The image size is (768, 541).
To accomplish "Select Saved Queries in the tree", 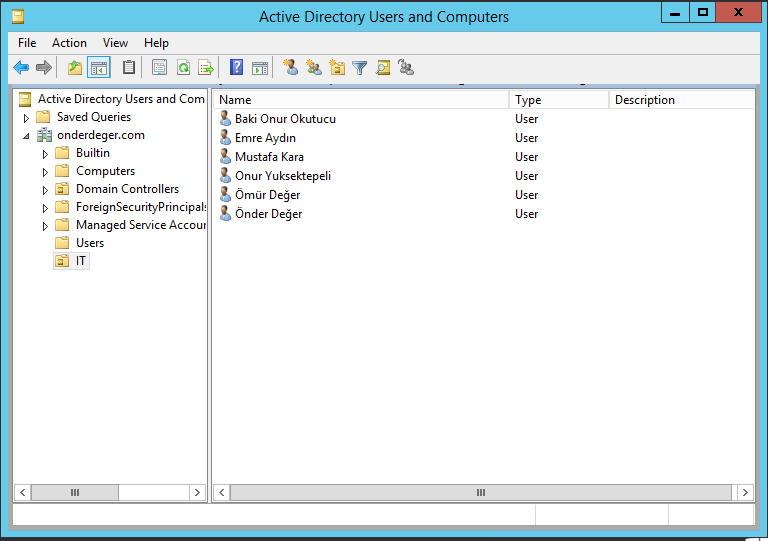I will (94, 117).
